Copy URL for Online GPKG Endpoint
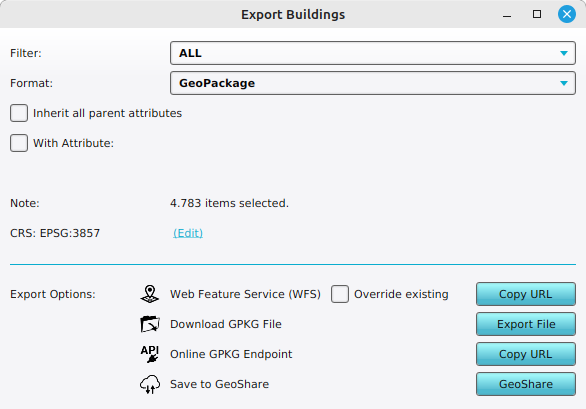This screenshot has height=409, width=586. pos(525,354)
